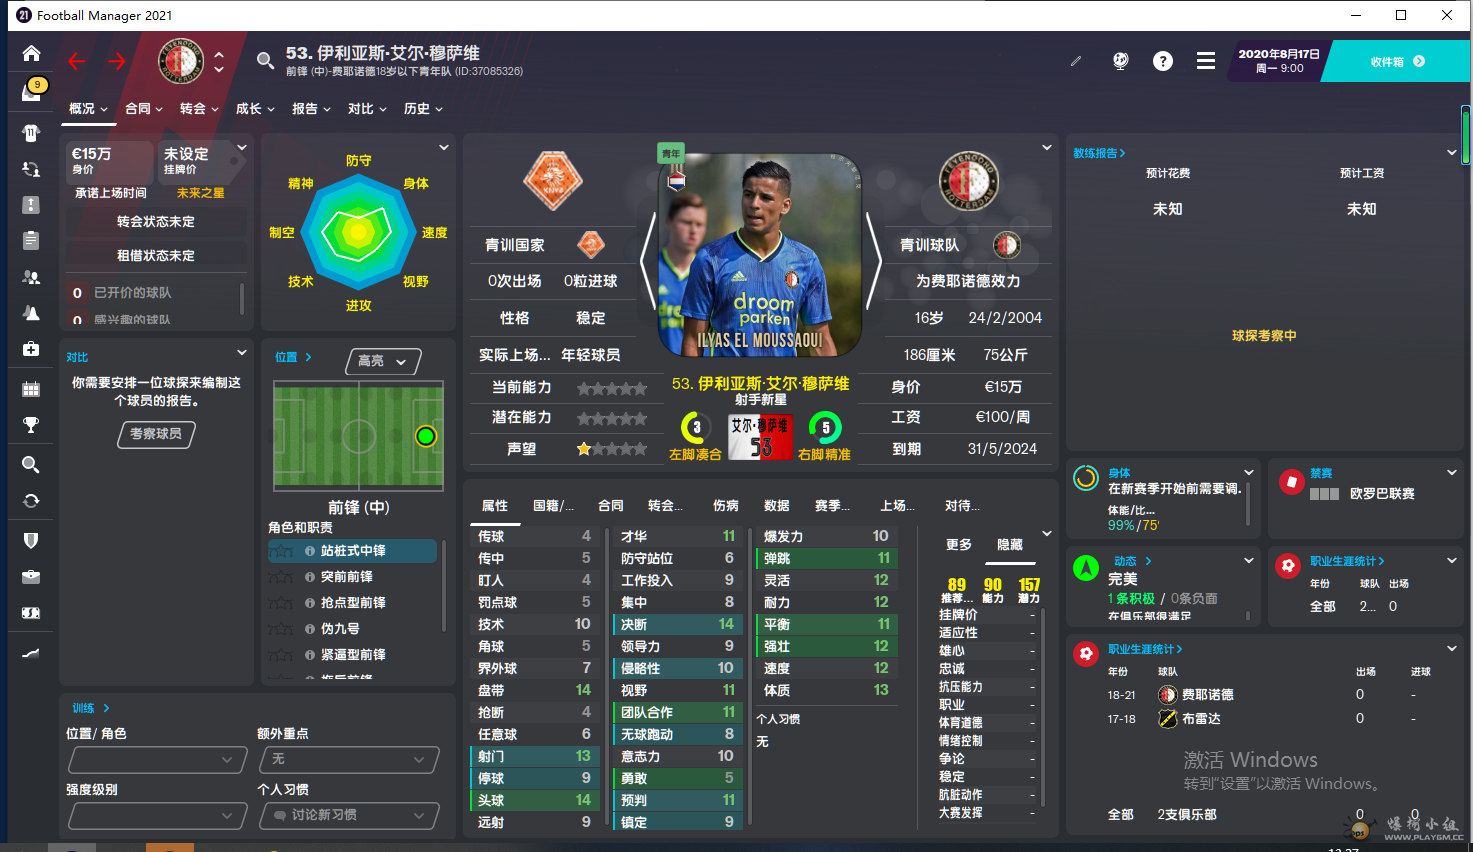Open the inbox icon with notification badge
Image resolution: width=1473 pixels, height=852 pixels.
tap(32, 91)
